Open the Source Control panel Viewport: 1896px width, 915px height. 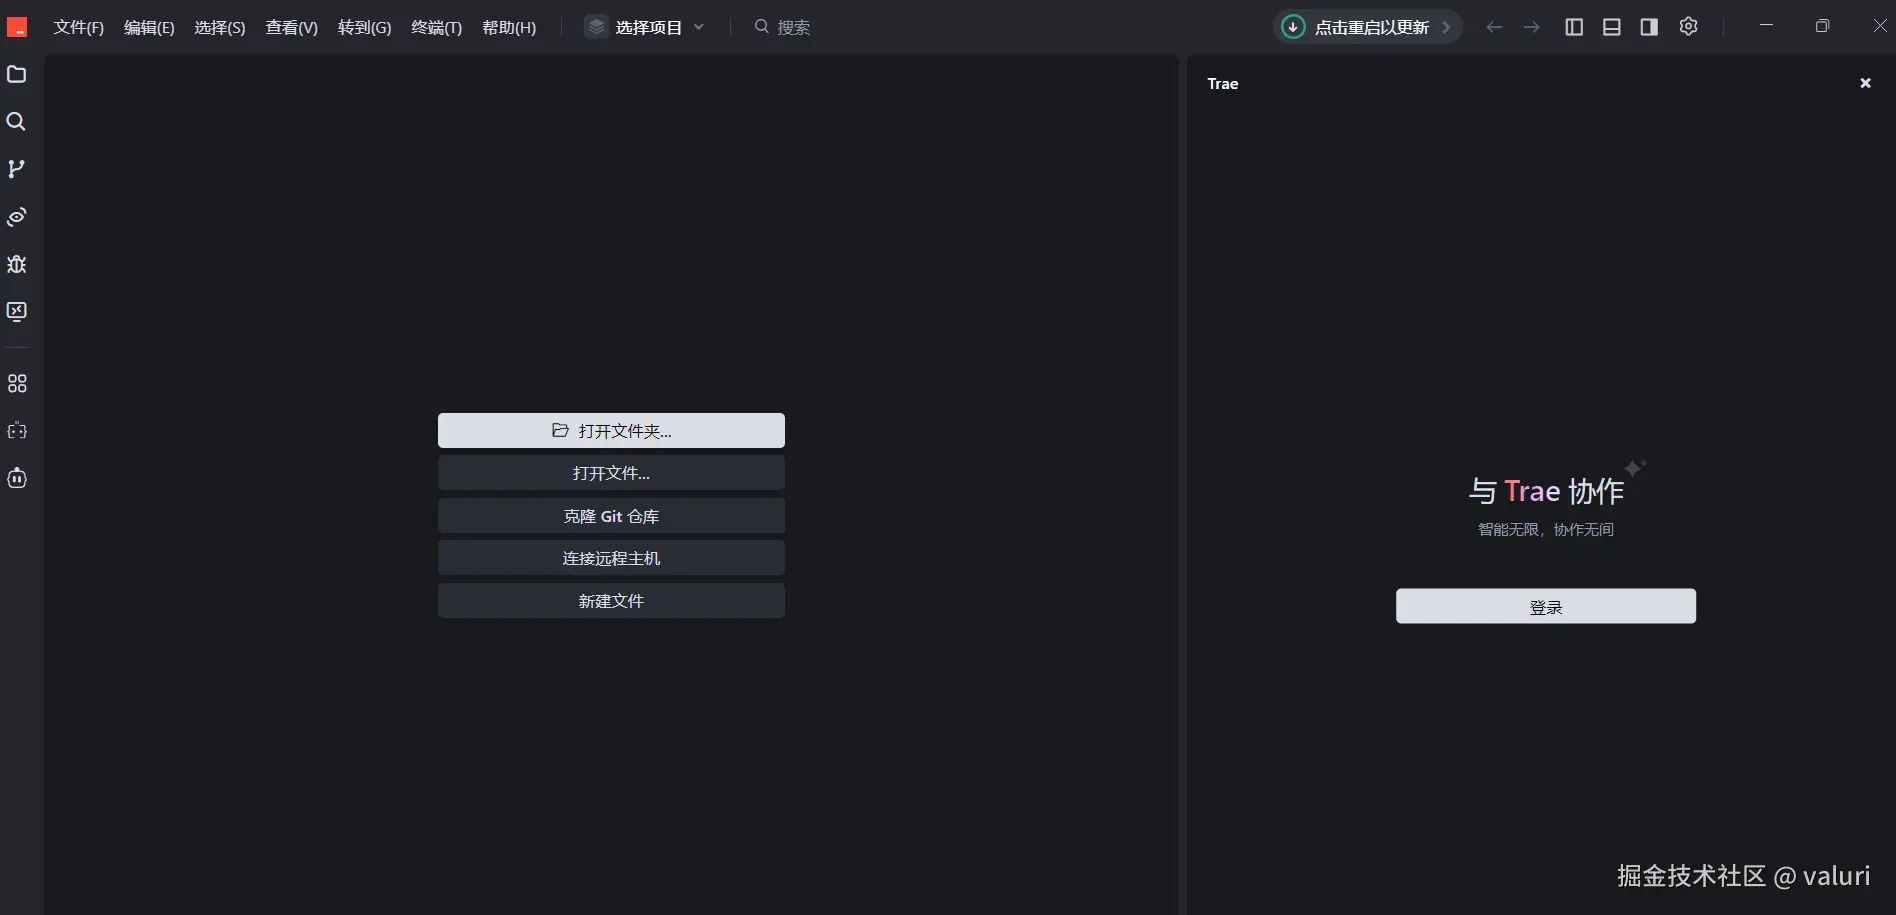click(16, 168)
